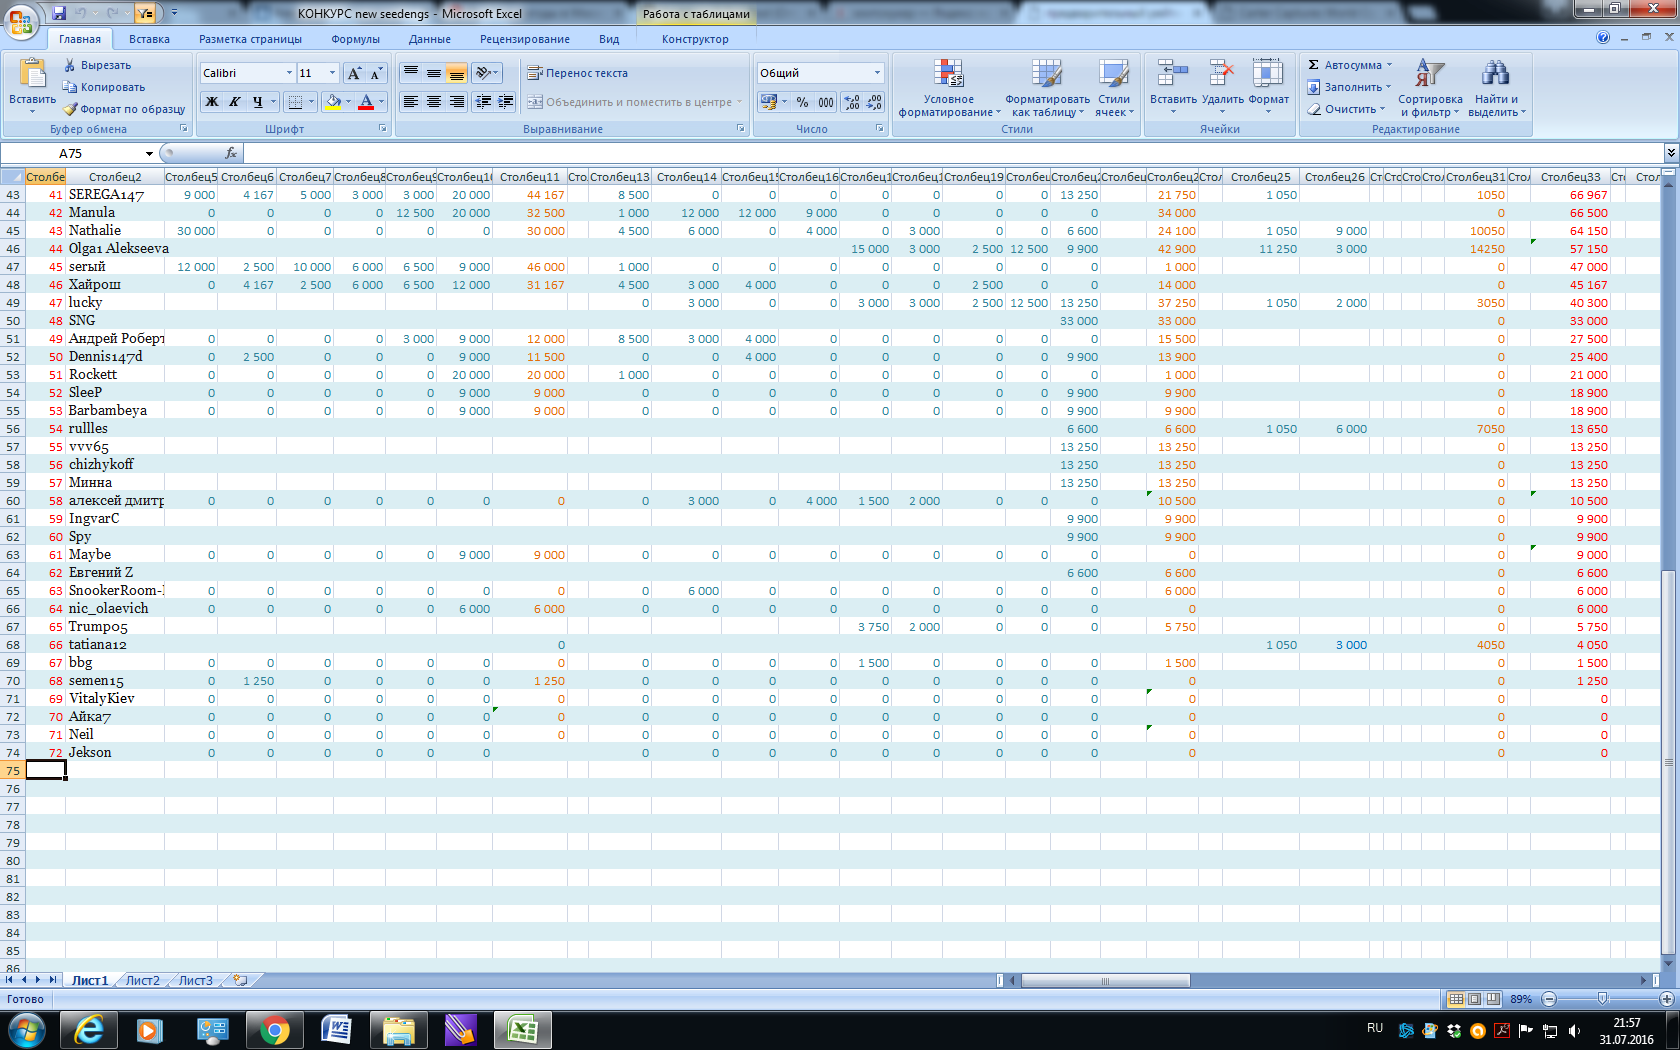This screenshot has height=1050, width=1680.
Task: Open the Calibri font name dropdown
Action: [x=289, y=73]
